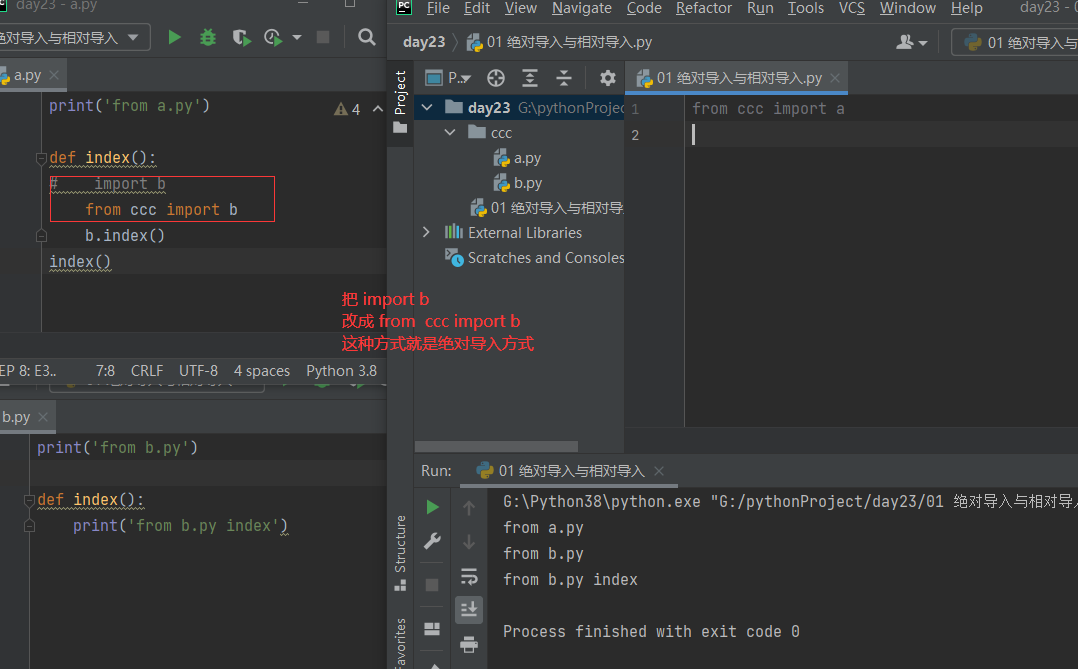
Task: Click 01 绝对导入与相对导入.py breadcrumb
Action: [559, 42]
